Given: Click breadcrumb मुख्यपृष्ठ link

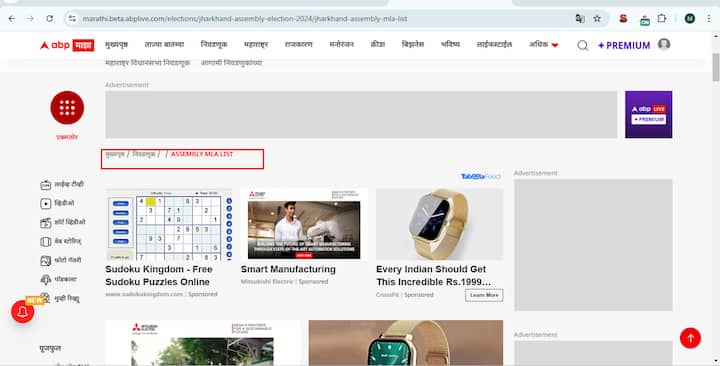Looking at the screenshot, I should tap(115, 154).
